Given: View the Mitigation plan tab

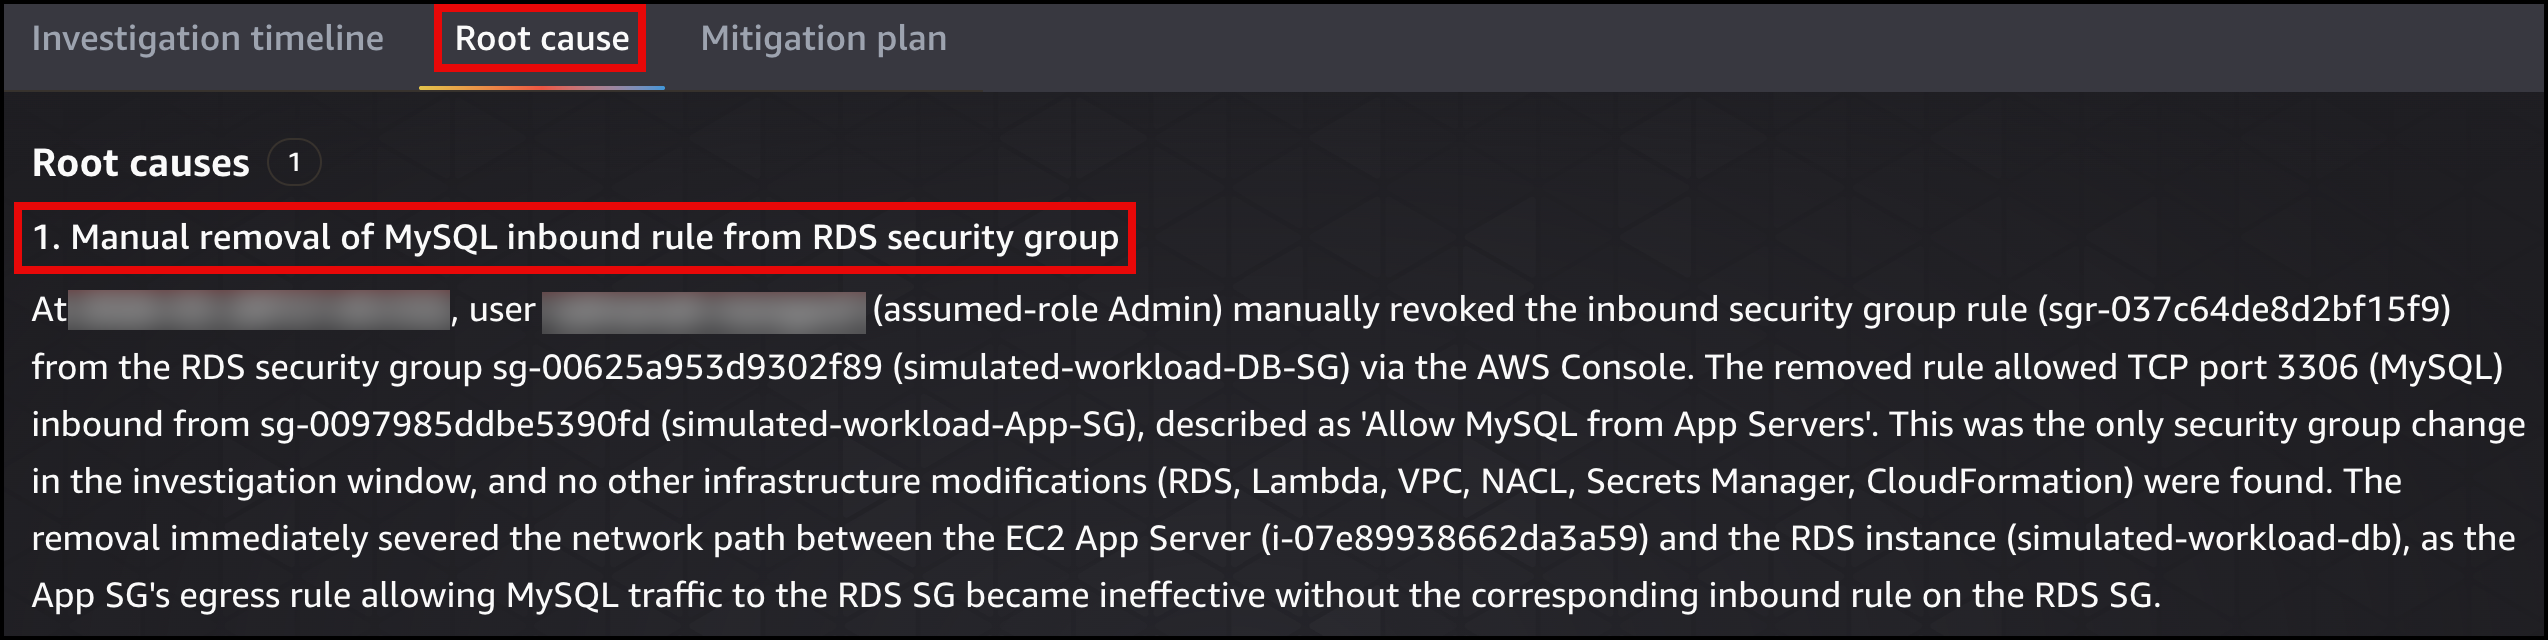Looking at the screenshot, I should tap(823, 38).
